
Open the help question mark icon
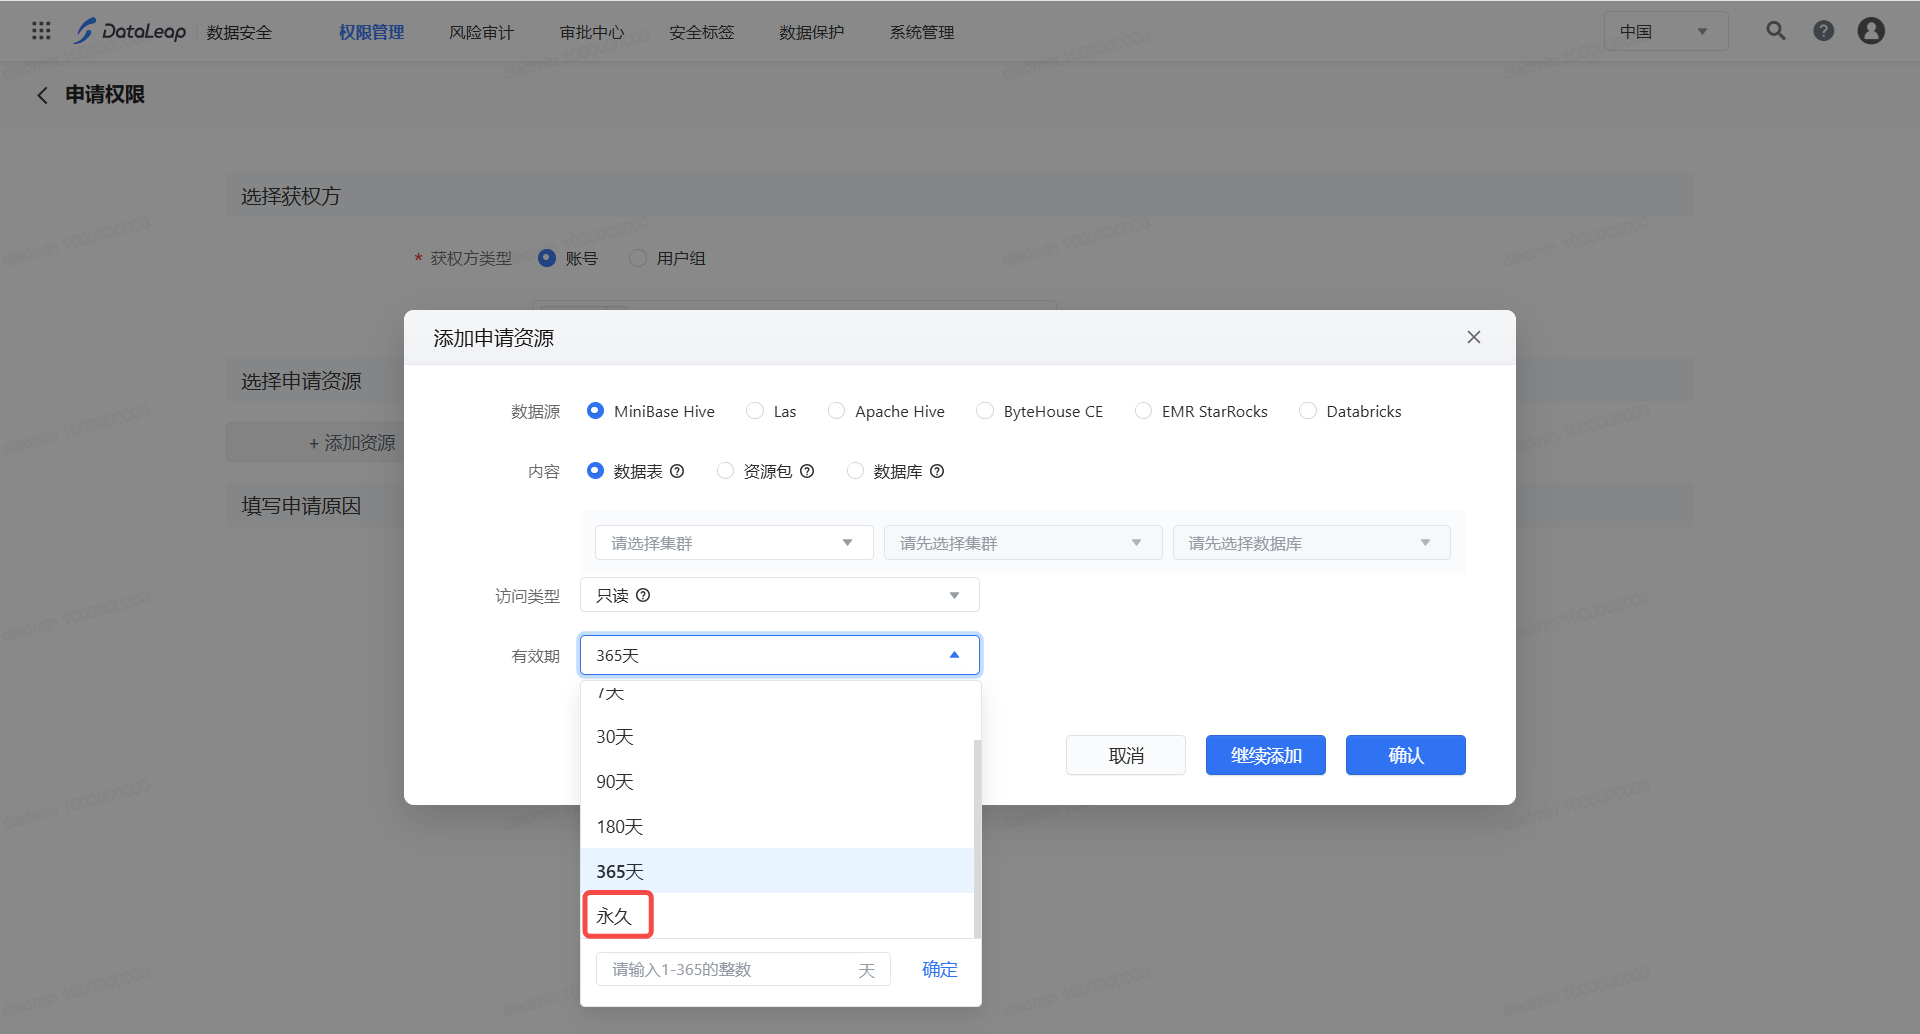pos(1823,31)
